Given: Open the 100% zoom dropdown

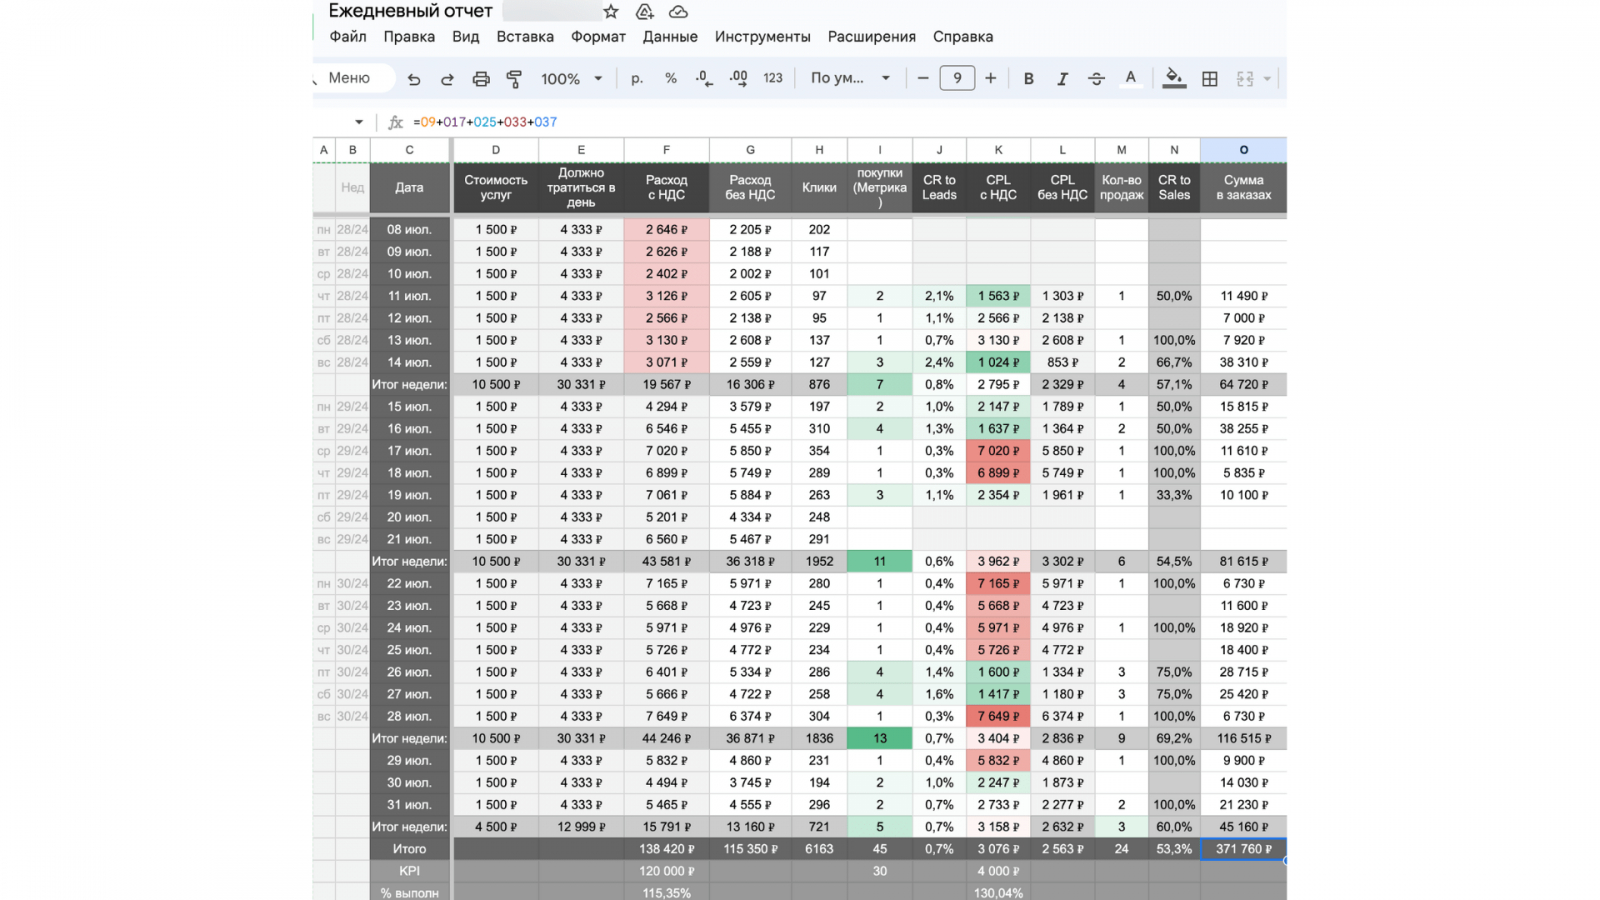Looking at the screenshot, I should 571,79.
